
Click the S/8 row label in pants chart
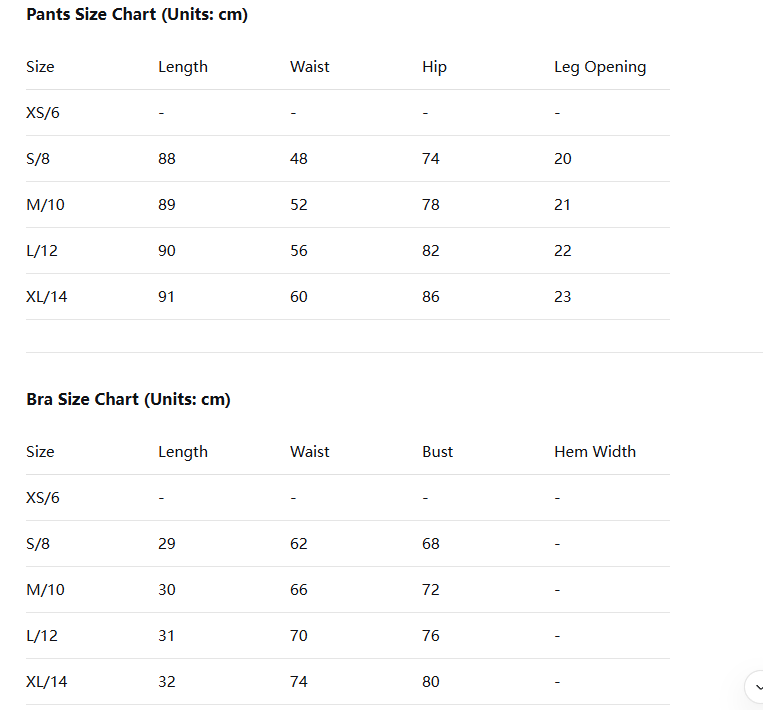click(38, 159)
